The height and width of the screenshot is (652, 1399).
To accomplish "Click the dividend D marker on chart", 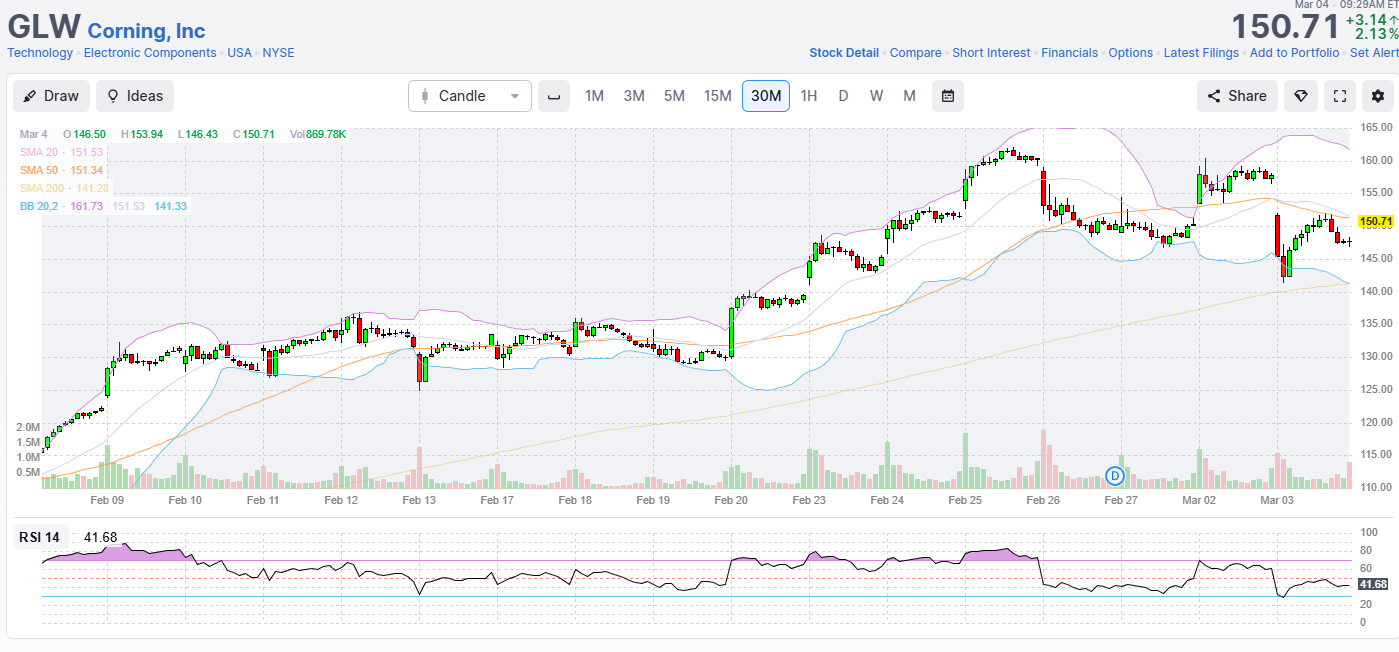I will [1115, 474].
